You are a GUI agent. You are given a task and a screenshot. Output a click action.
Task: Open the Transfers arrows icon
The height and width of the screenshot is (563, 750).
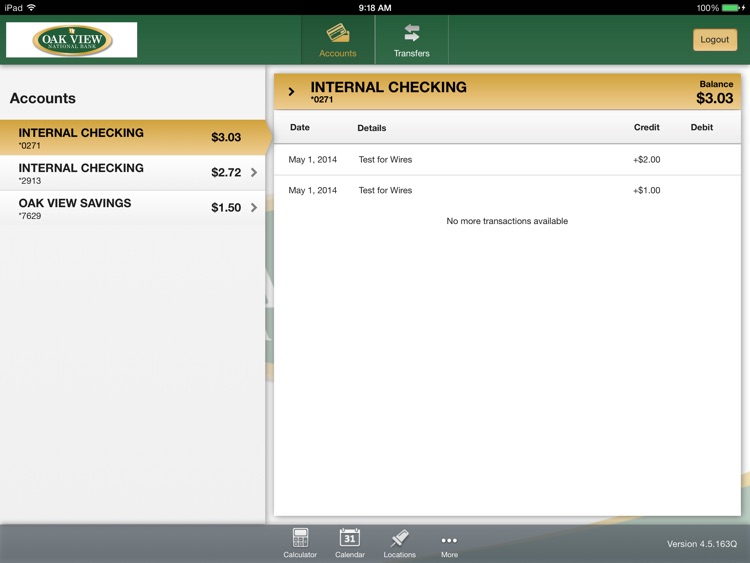point(411,33)
